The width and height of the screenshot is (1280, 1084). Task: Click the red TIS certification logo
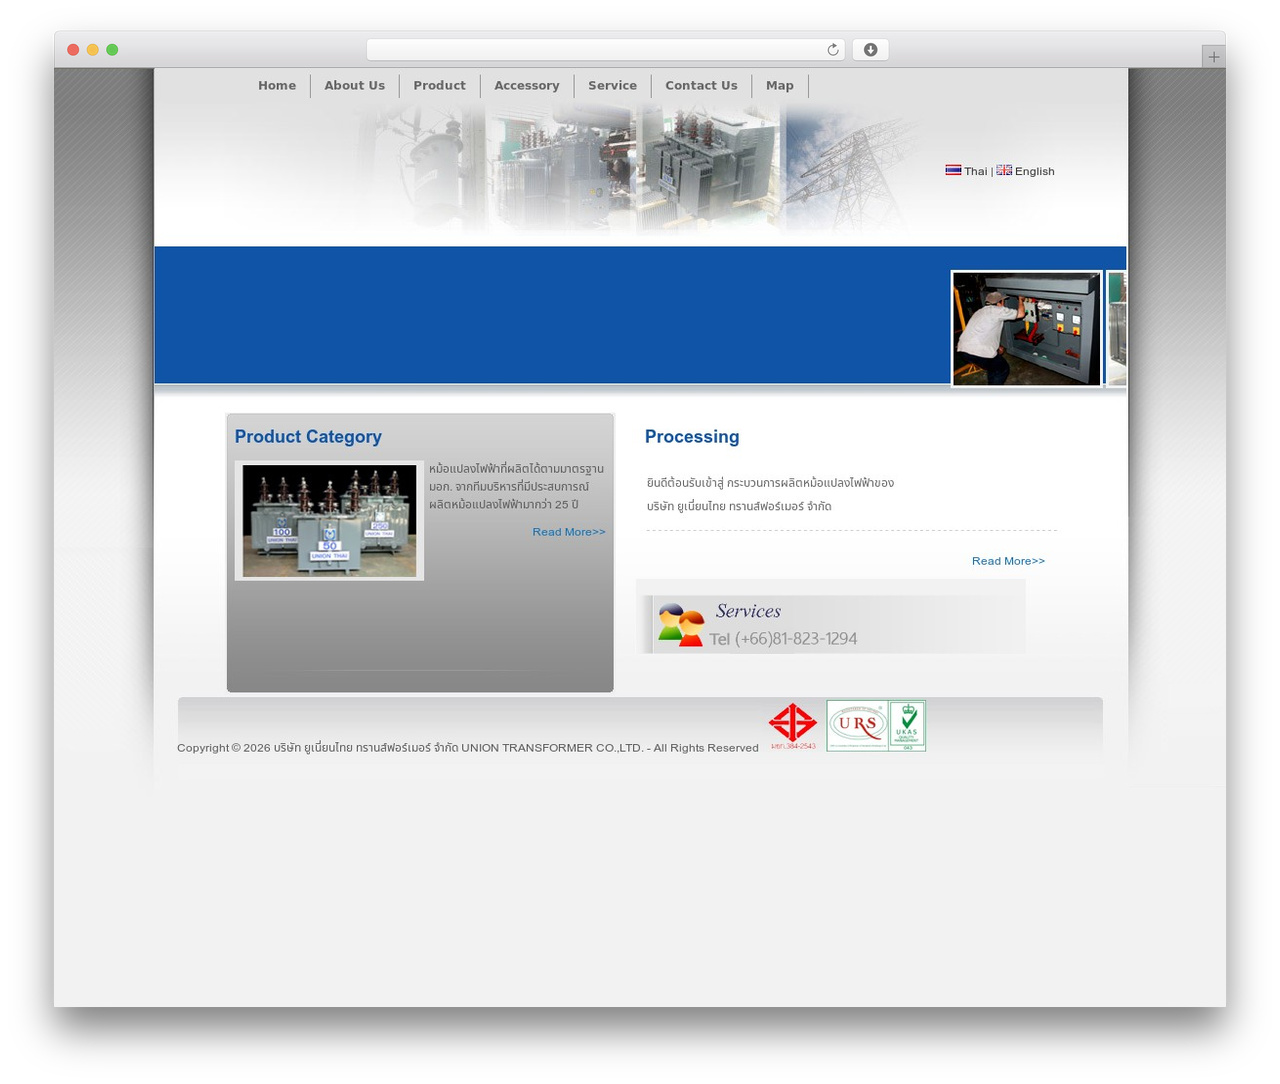coord(793,726)
